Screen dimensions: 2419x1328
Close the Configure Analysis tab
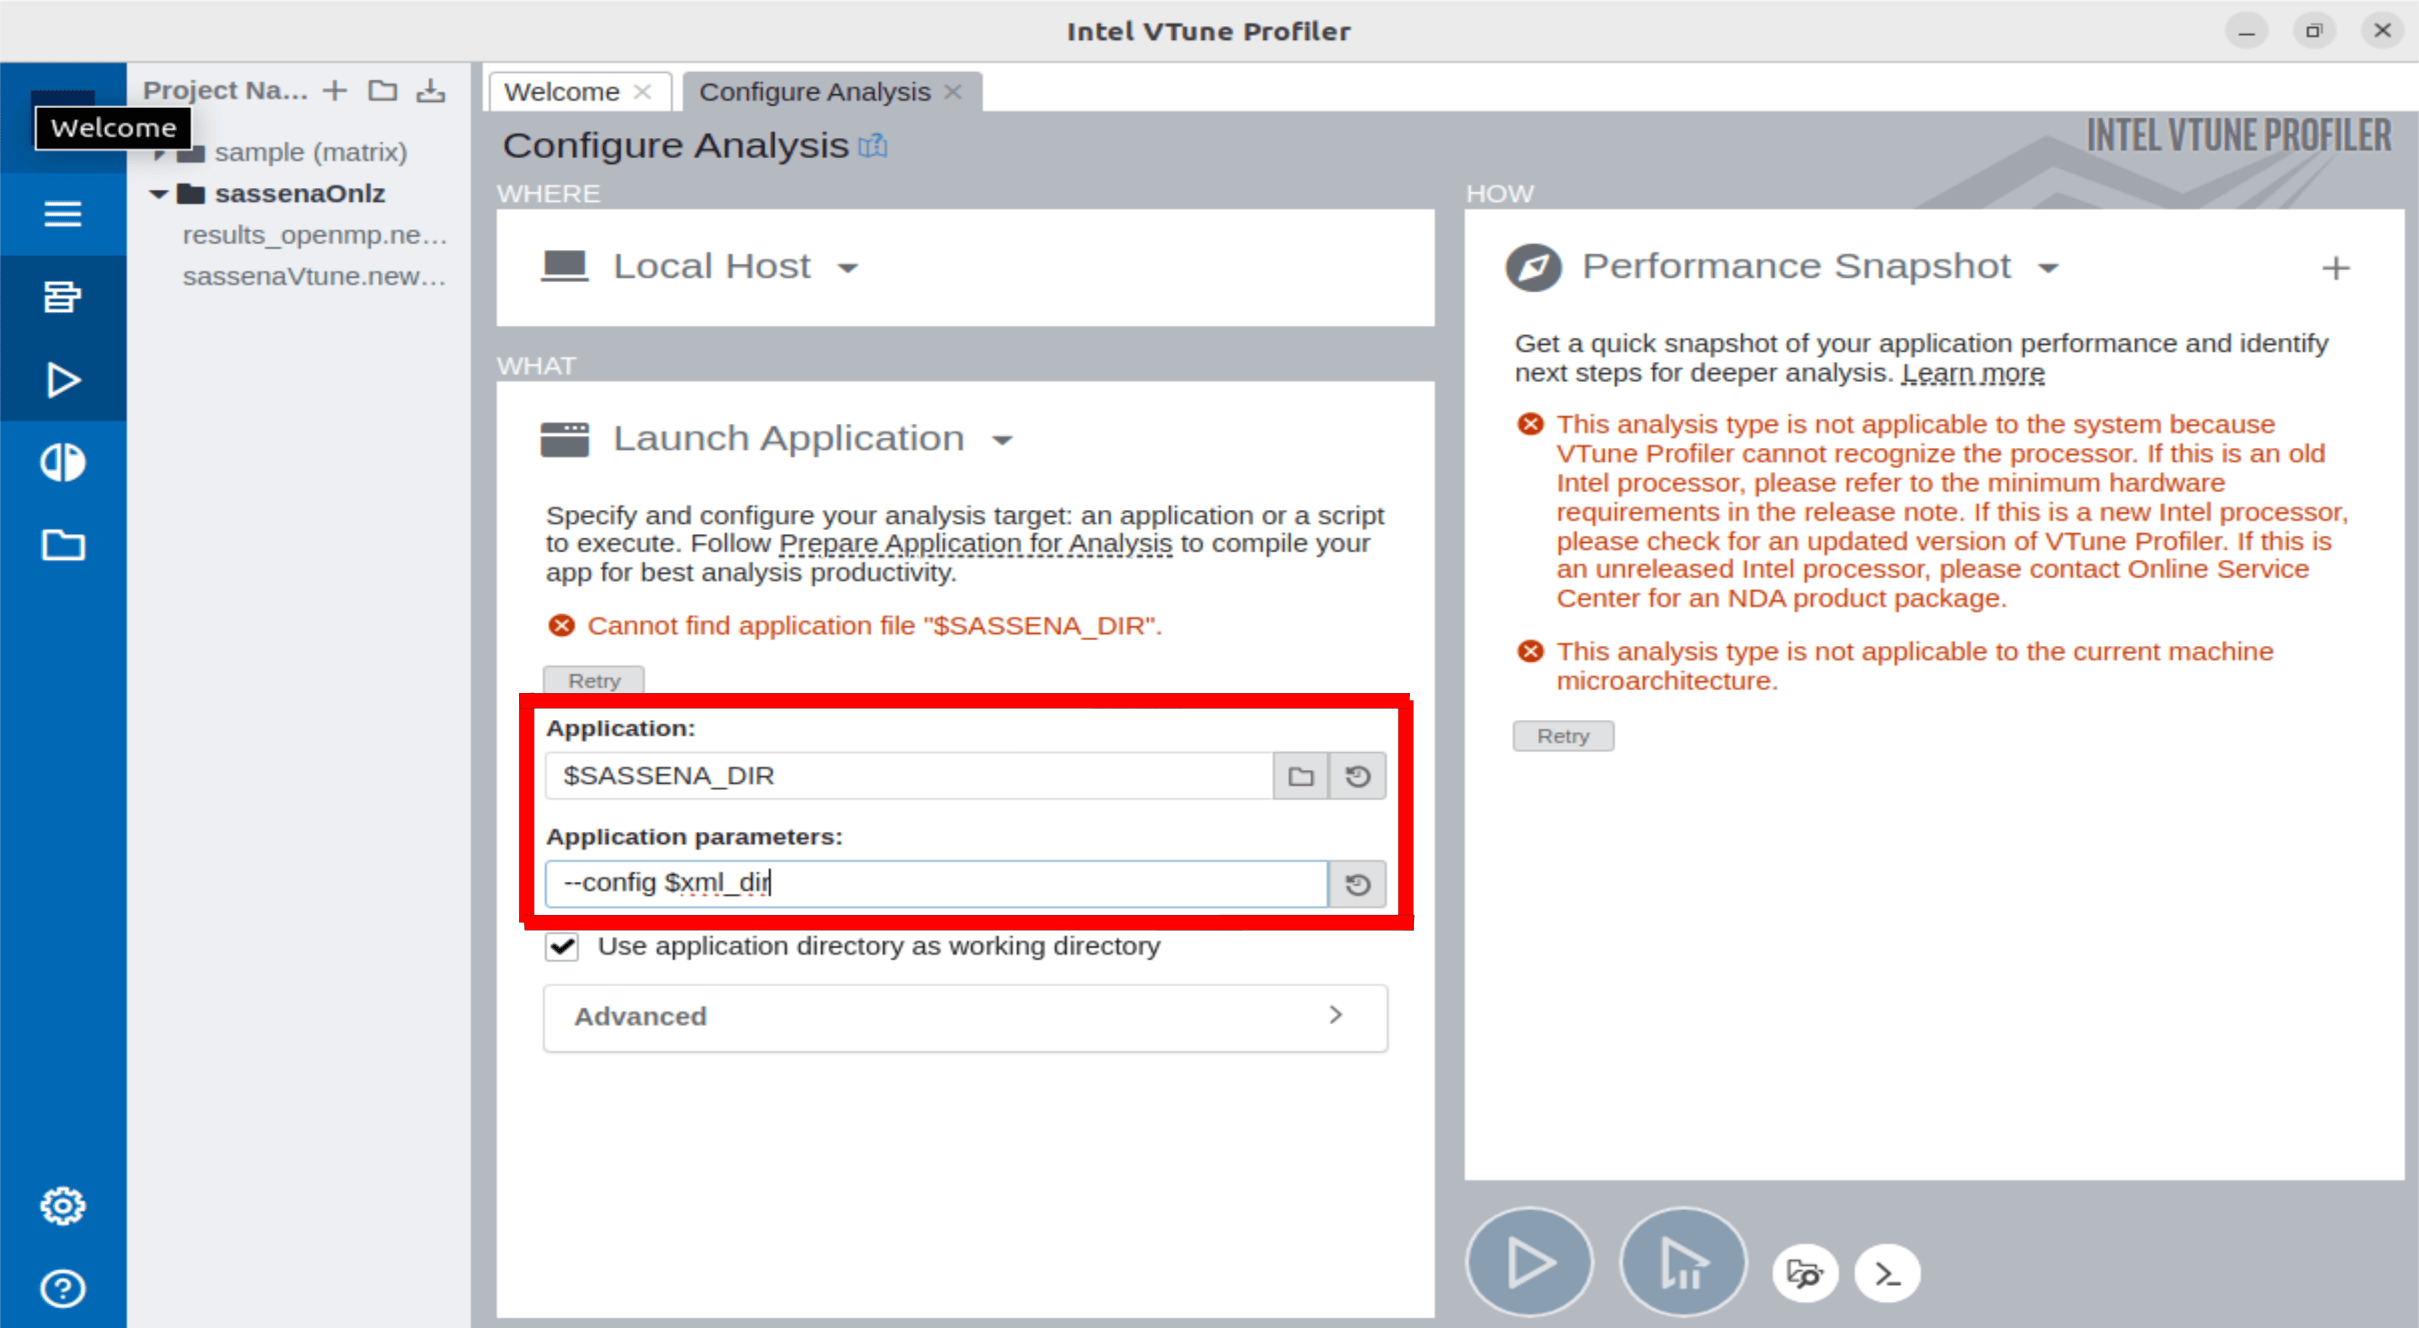click(953, 92)
